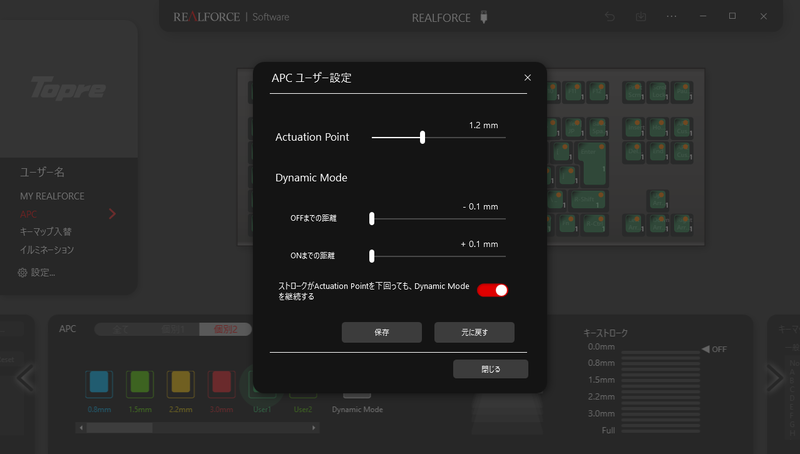Select the 個別2 tab
The height and width of the screenshot is (454, 800).
tap(226, 329)
